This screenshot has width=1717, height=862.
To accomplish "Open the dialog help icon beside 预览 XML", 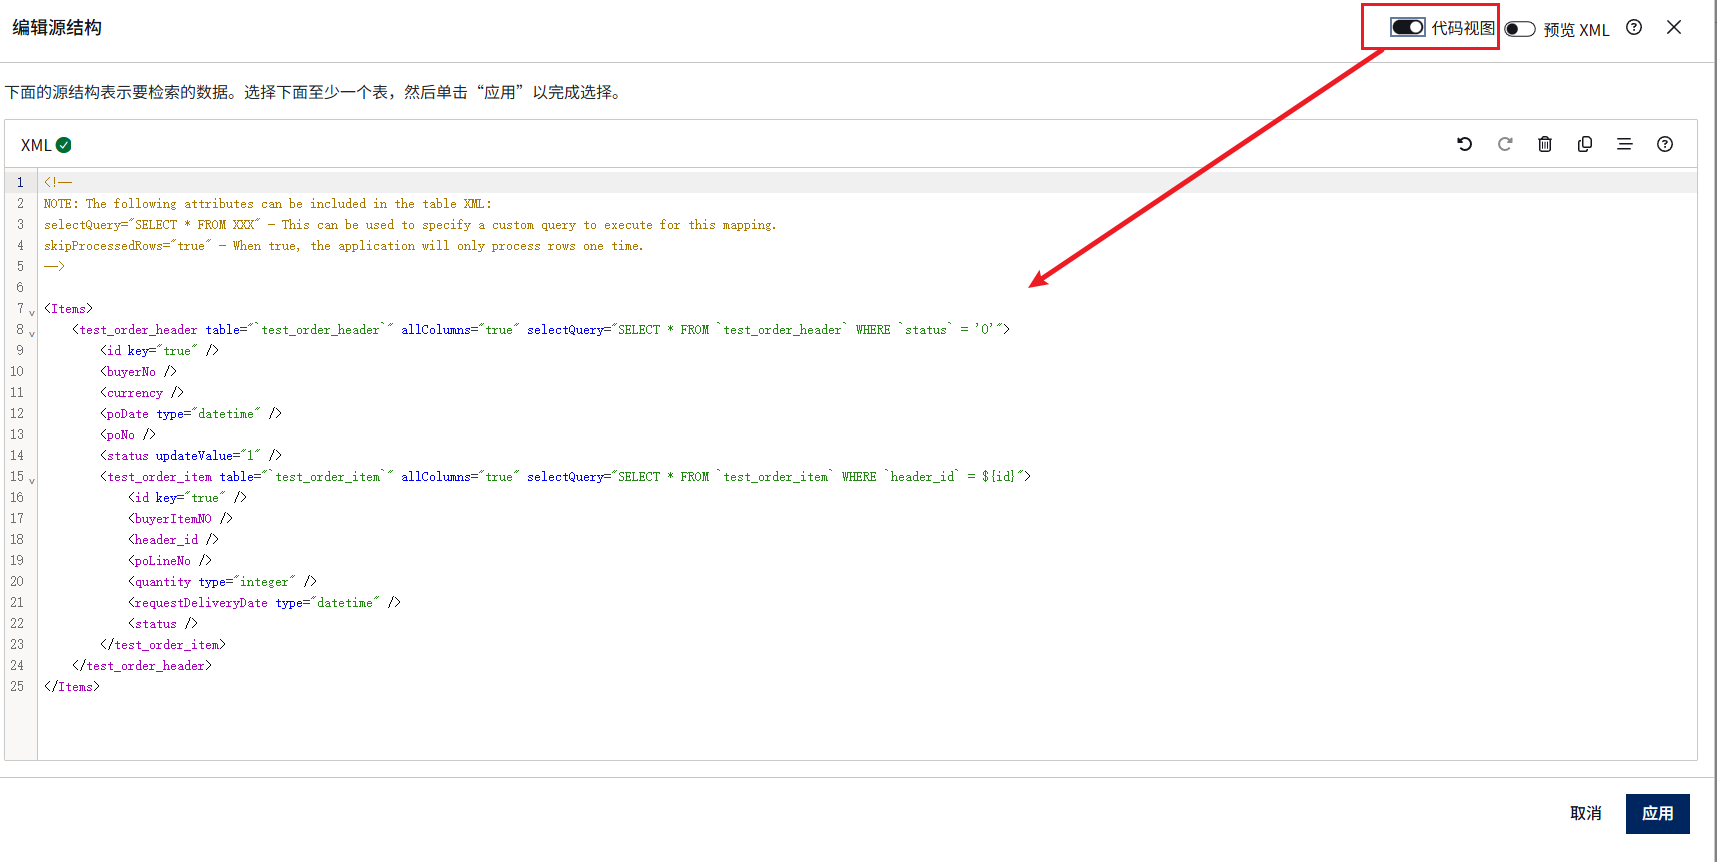I will point(1634,28).
